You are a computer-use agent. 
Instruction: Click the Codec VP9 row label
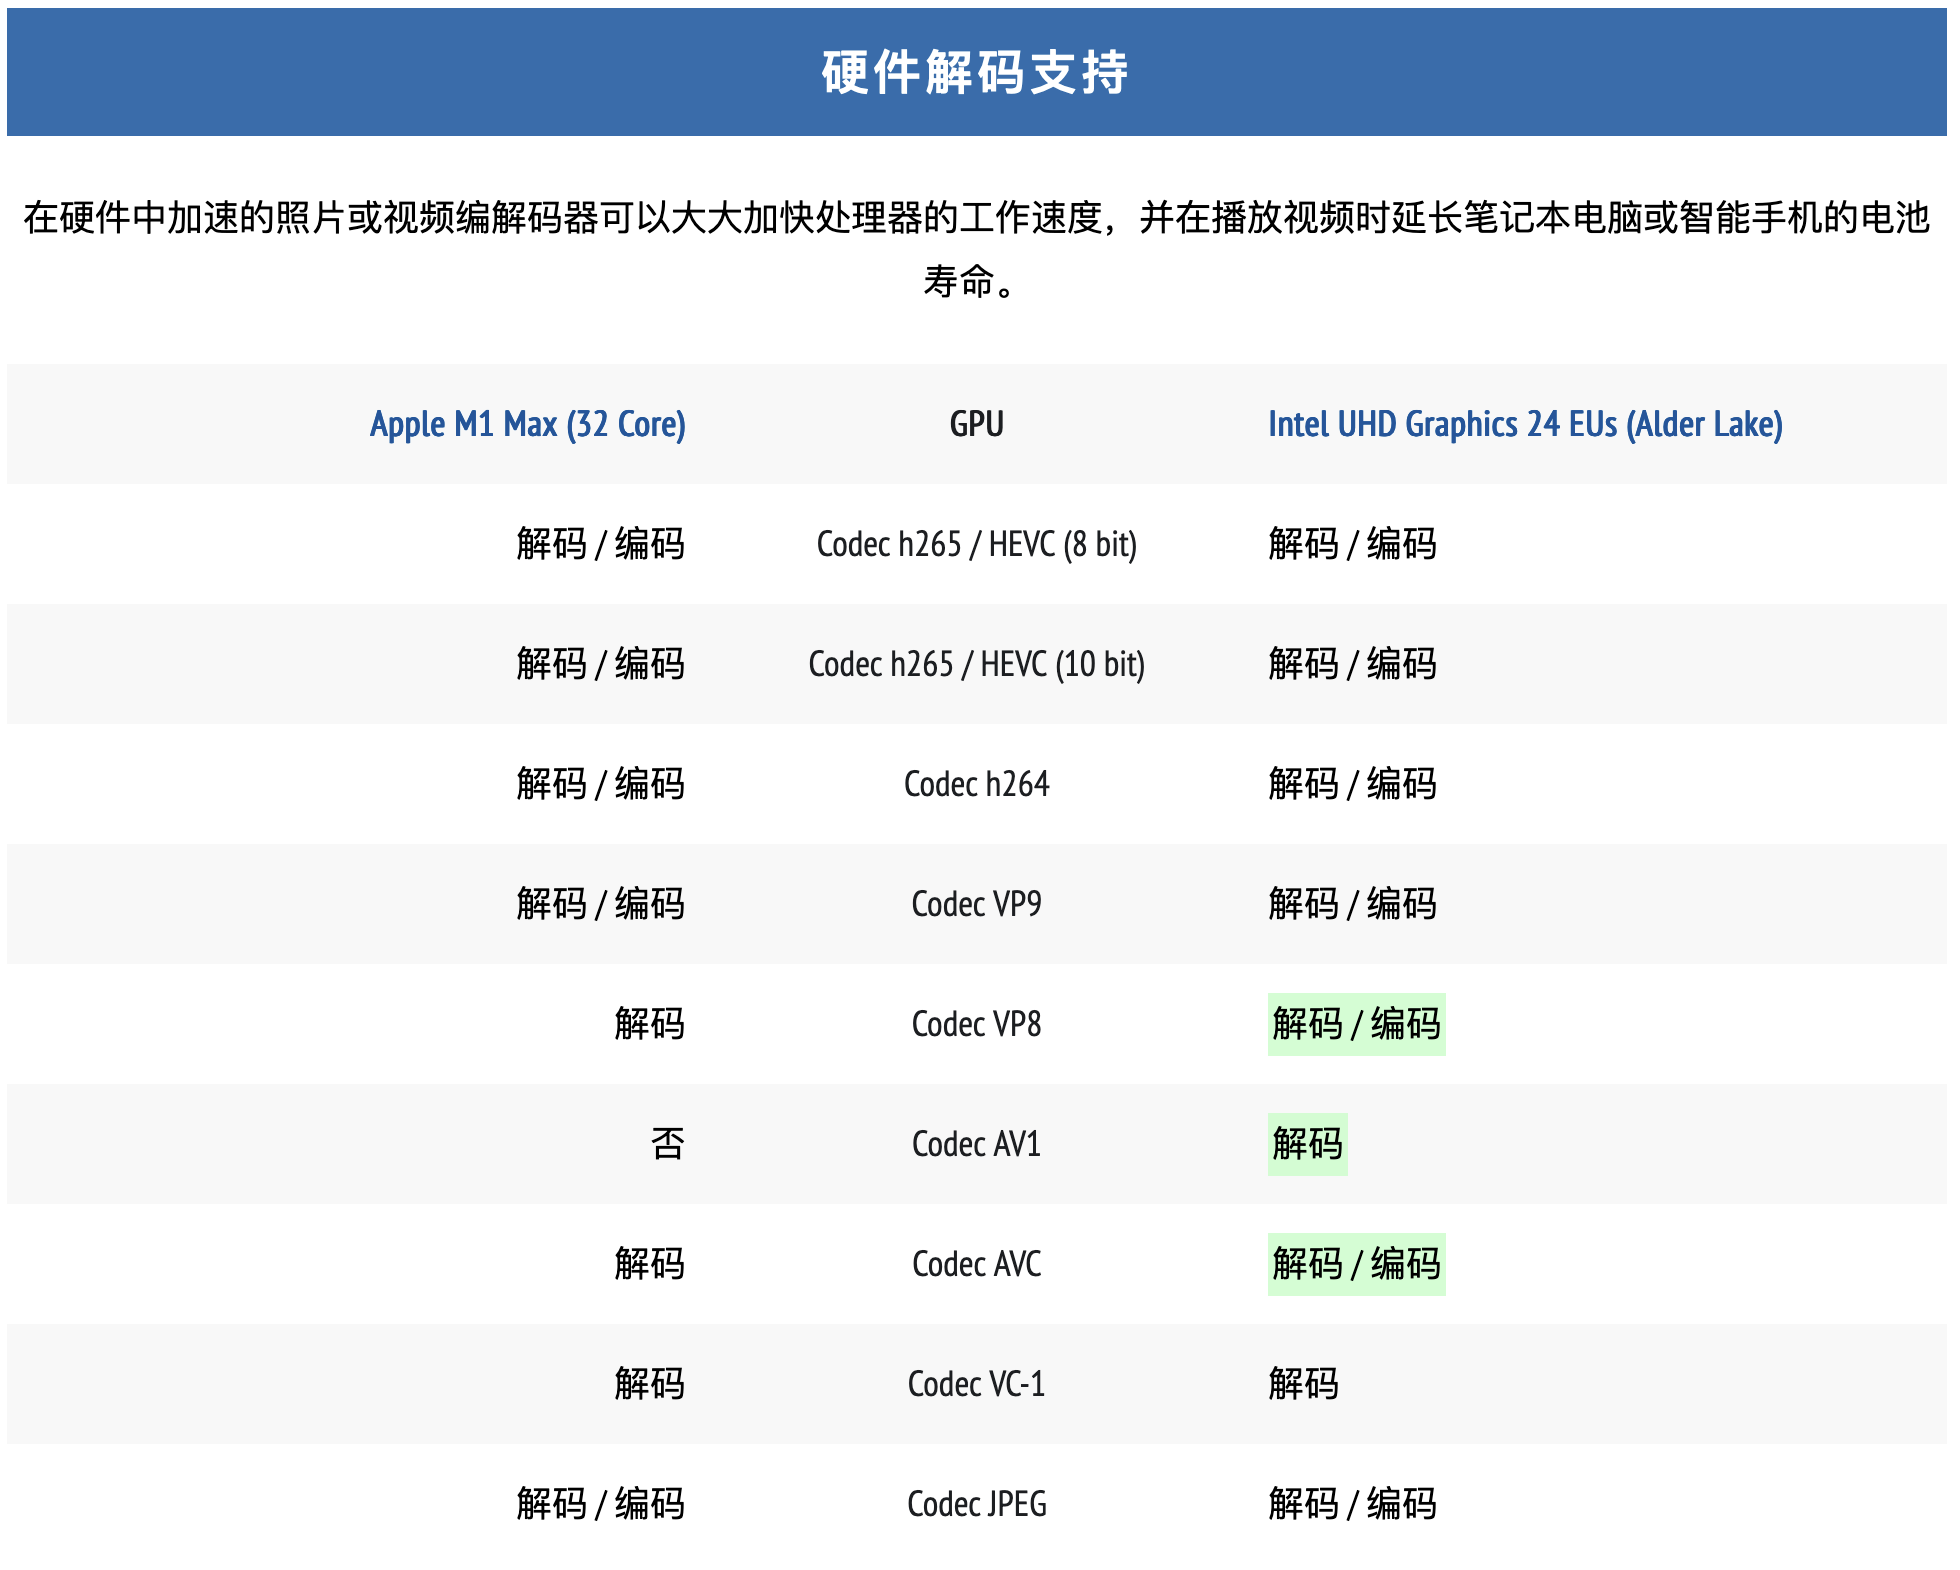(976, 904)
